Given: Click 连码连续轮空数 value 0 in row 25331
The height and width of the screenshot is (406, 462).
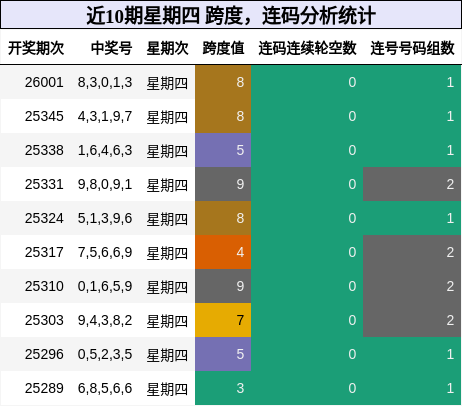Looking at the screenshot, I should click(x=307, y=184).
